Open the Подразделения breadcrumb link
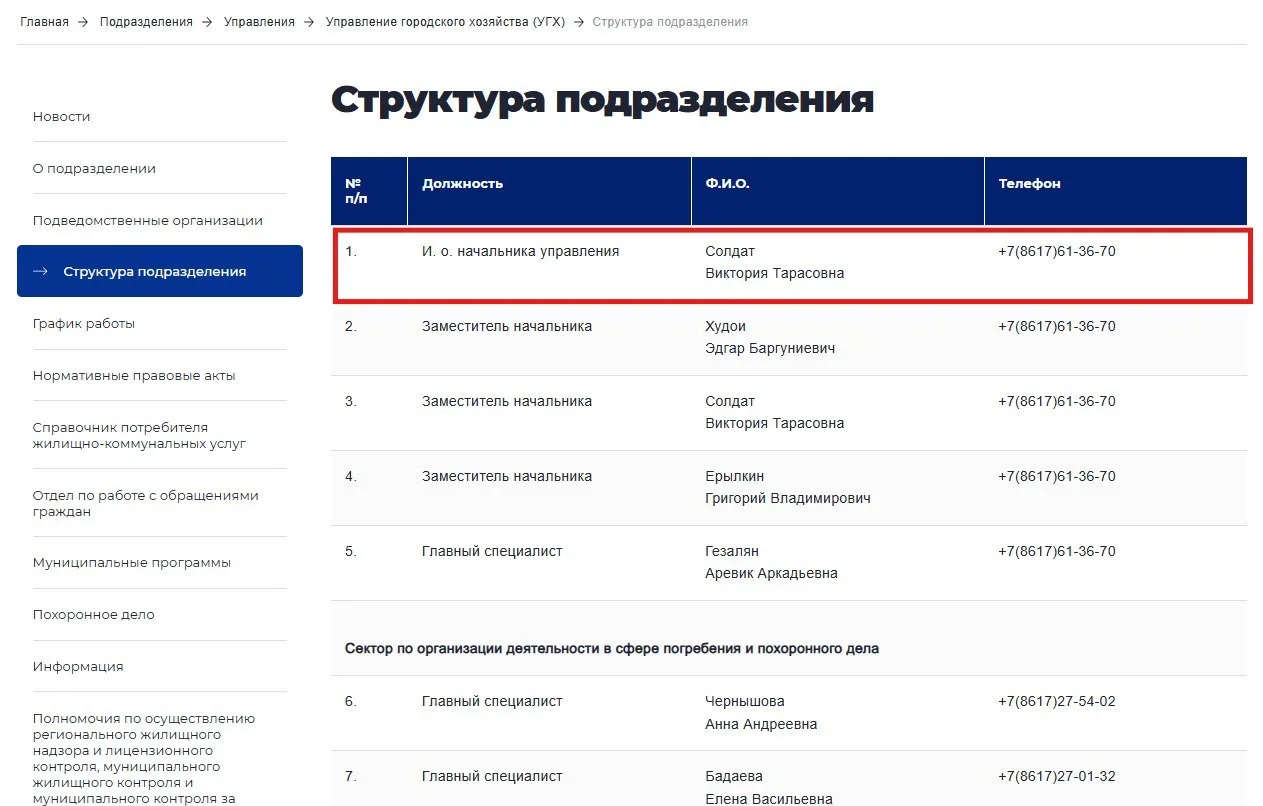The height and width of the screenshot is (806, 1263). click(146, 22)
